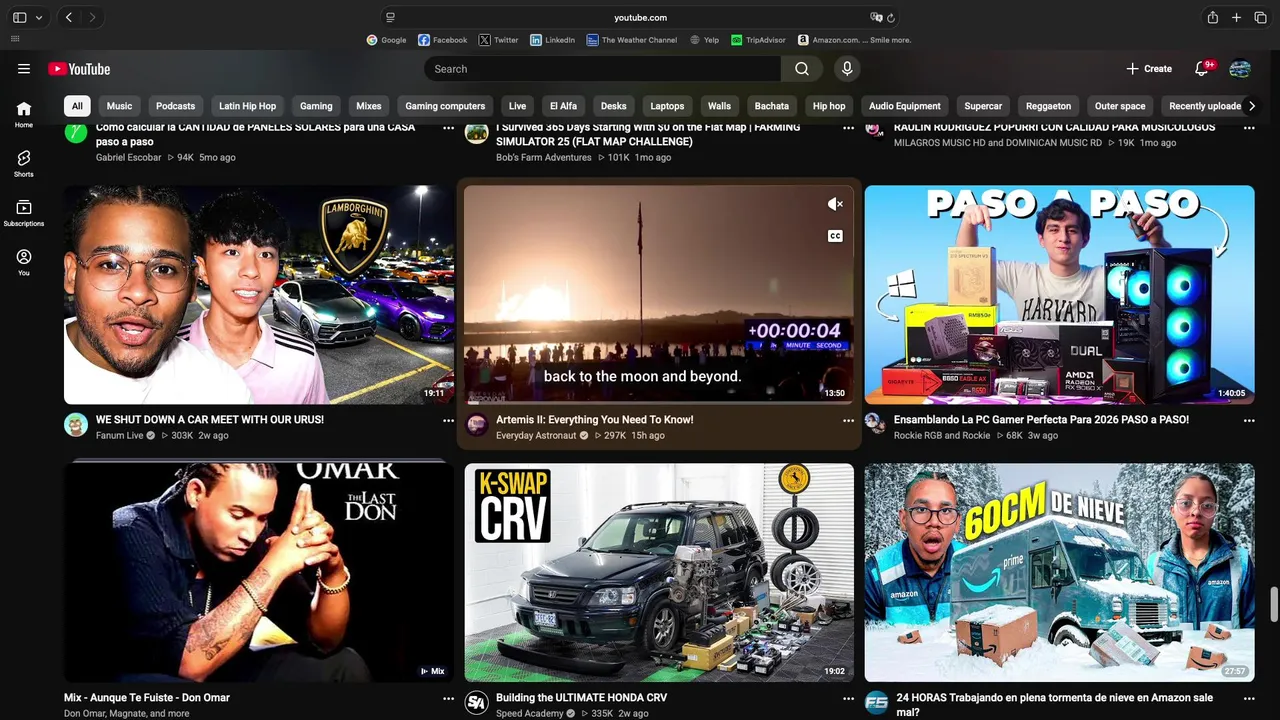
Task: Select the Latin Hip Hop chip
Action: coord(248,106)
